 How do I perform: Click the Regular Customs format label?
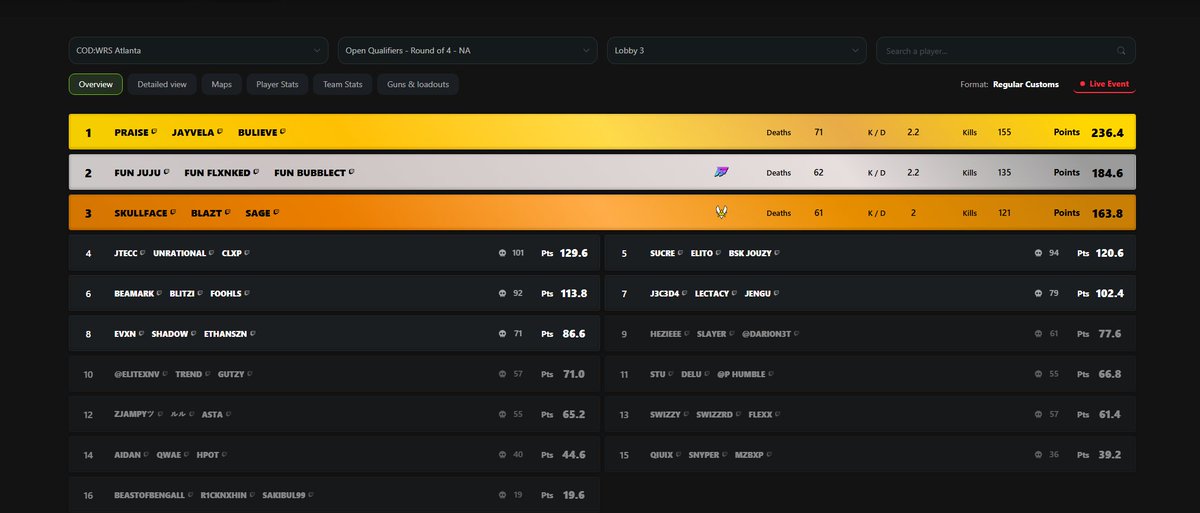(x=1026, y=84)
